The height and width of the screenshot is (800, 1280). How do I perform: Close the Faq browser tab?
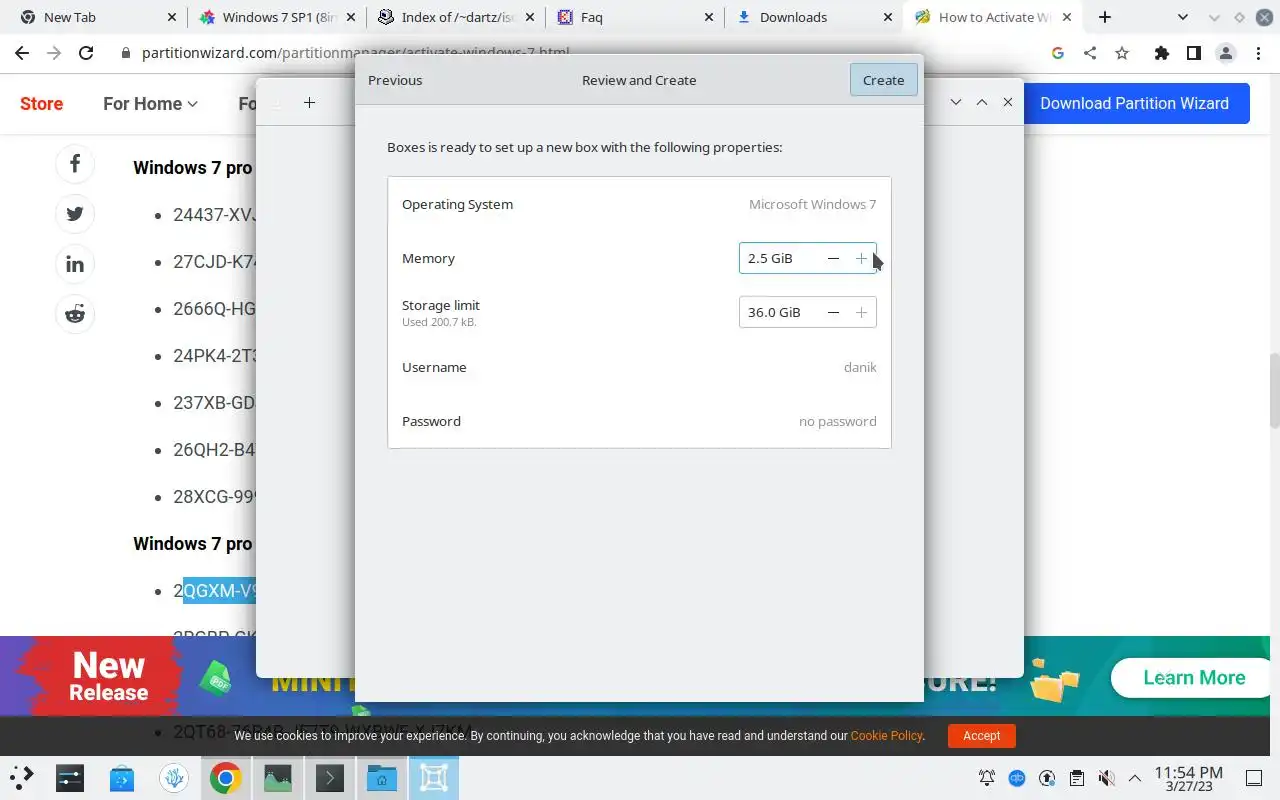pos(709,17)
